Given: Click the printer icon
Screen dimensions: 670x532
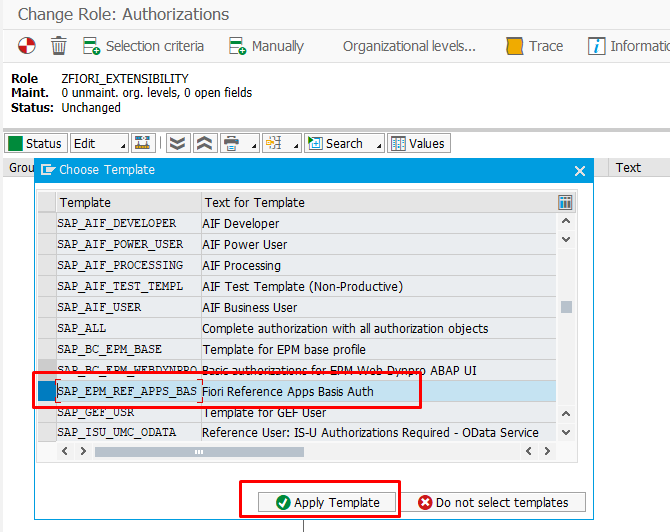Looking at the screenshot, I should (232, 143).
